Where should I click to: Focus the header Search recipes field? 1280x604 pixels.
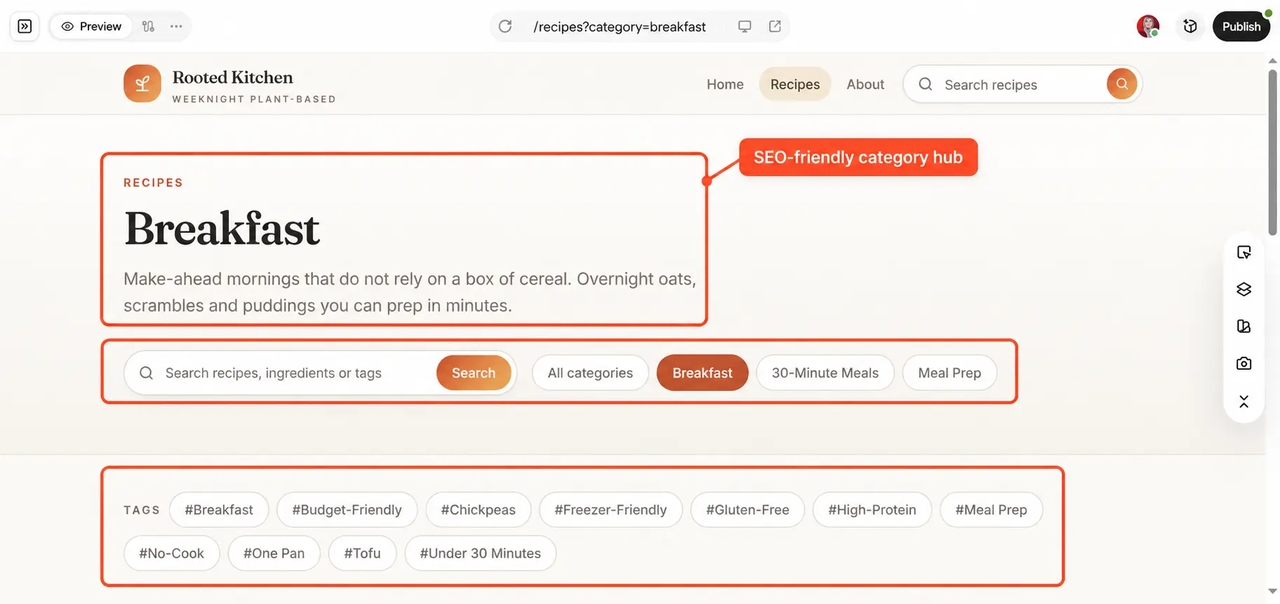(1020, 84)
